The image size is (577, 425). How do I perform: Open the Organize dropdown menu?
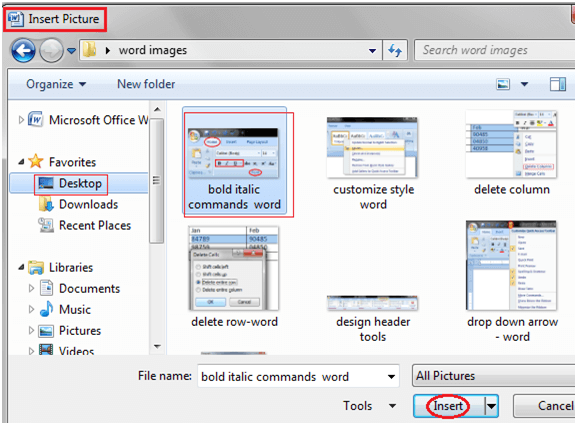pyautogui.click(x=56, y=84)
